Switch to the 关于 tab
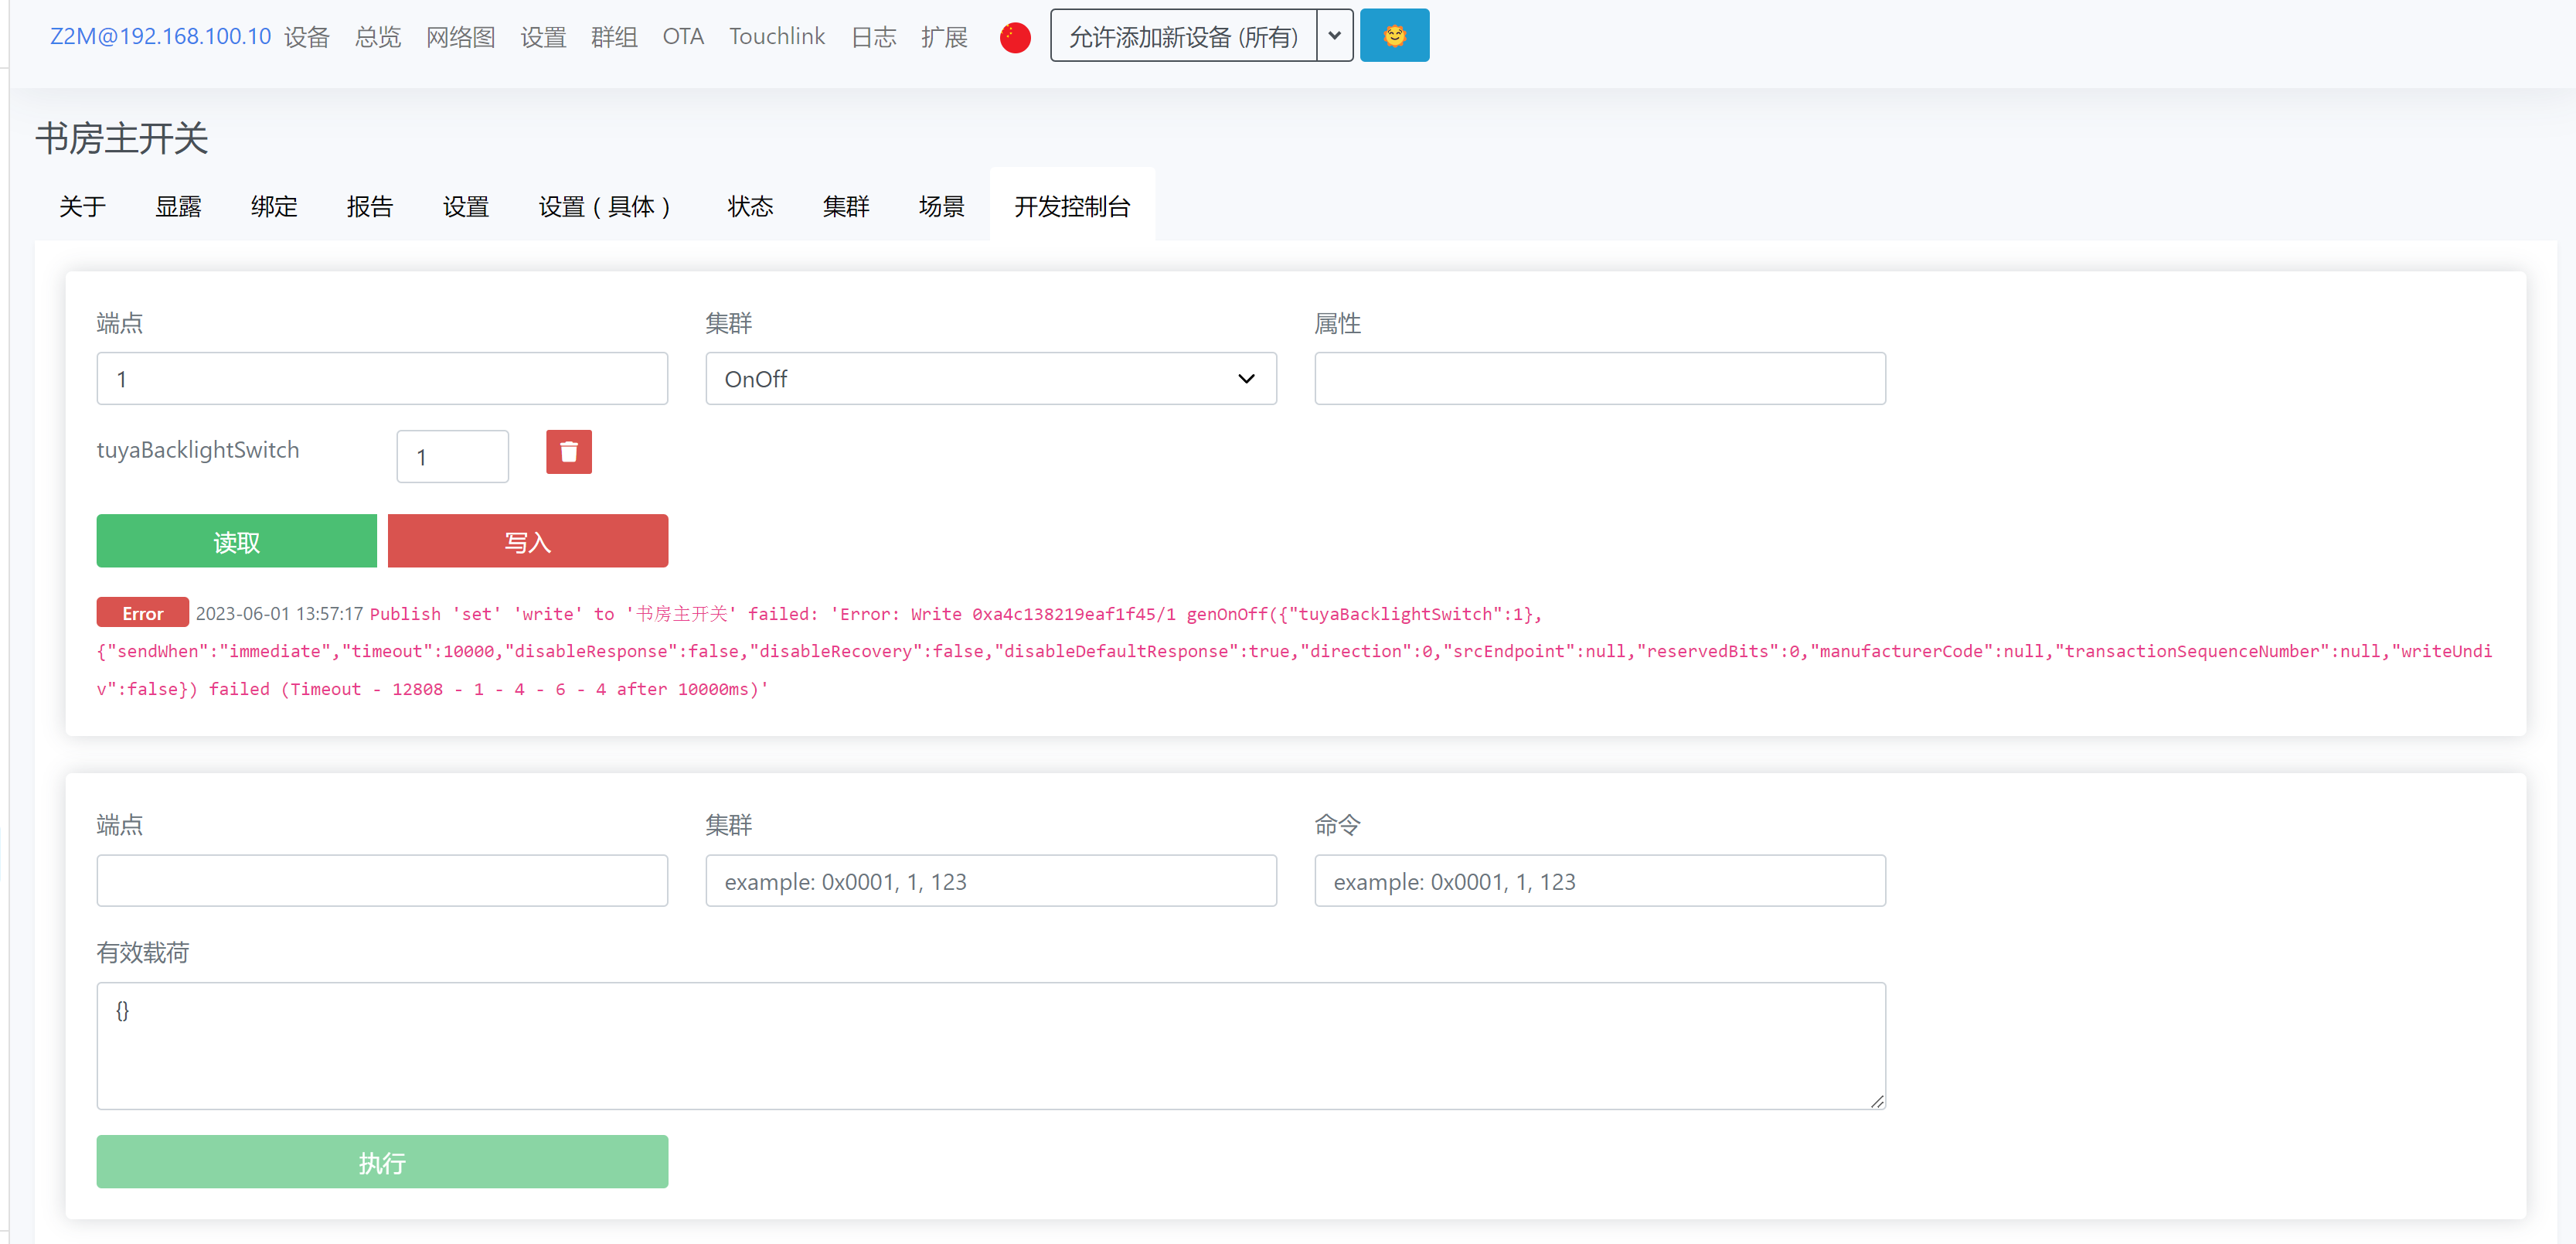The height and width of the screenshot is (1244, 2576). [82, 206]
